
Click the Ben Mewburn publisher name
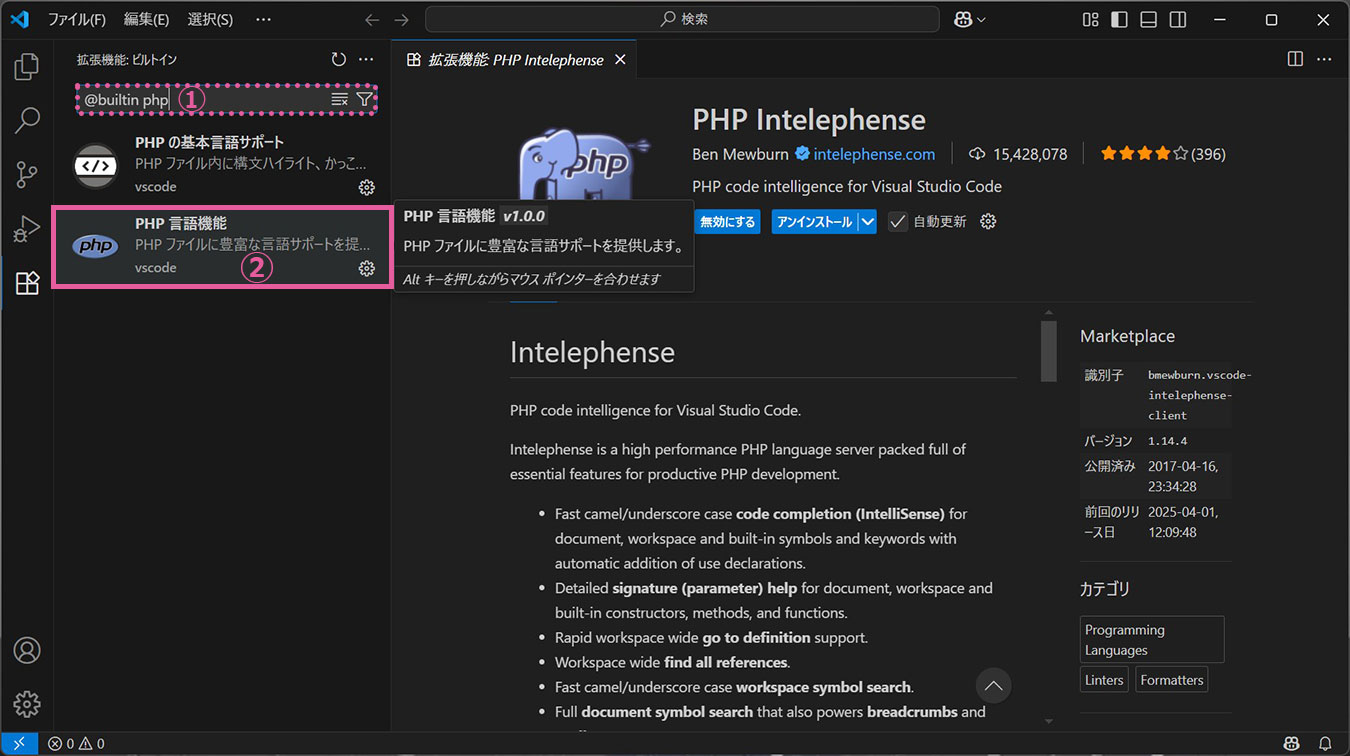[x=740, y=154]
